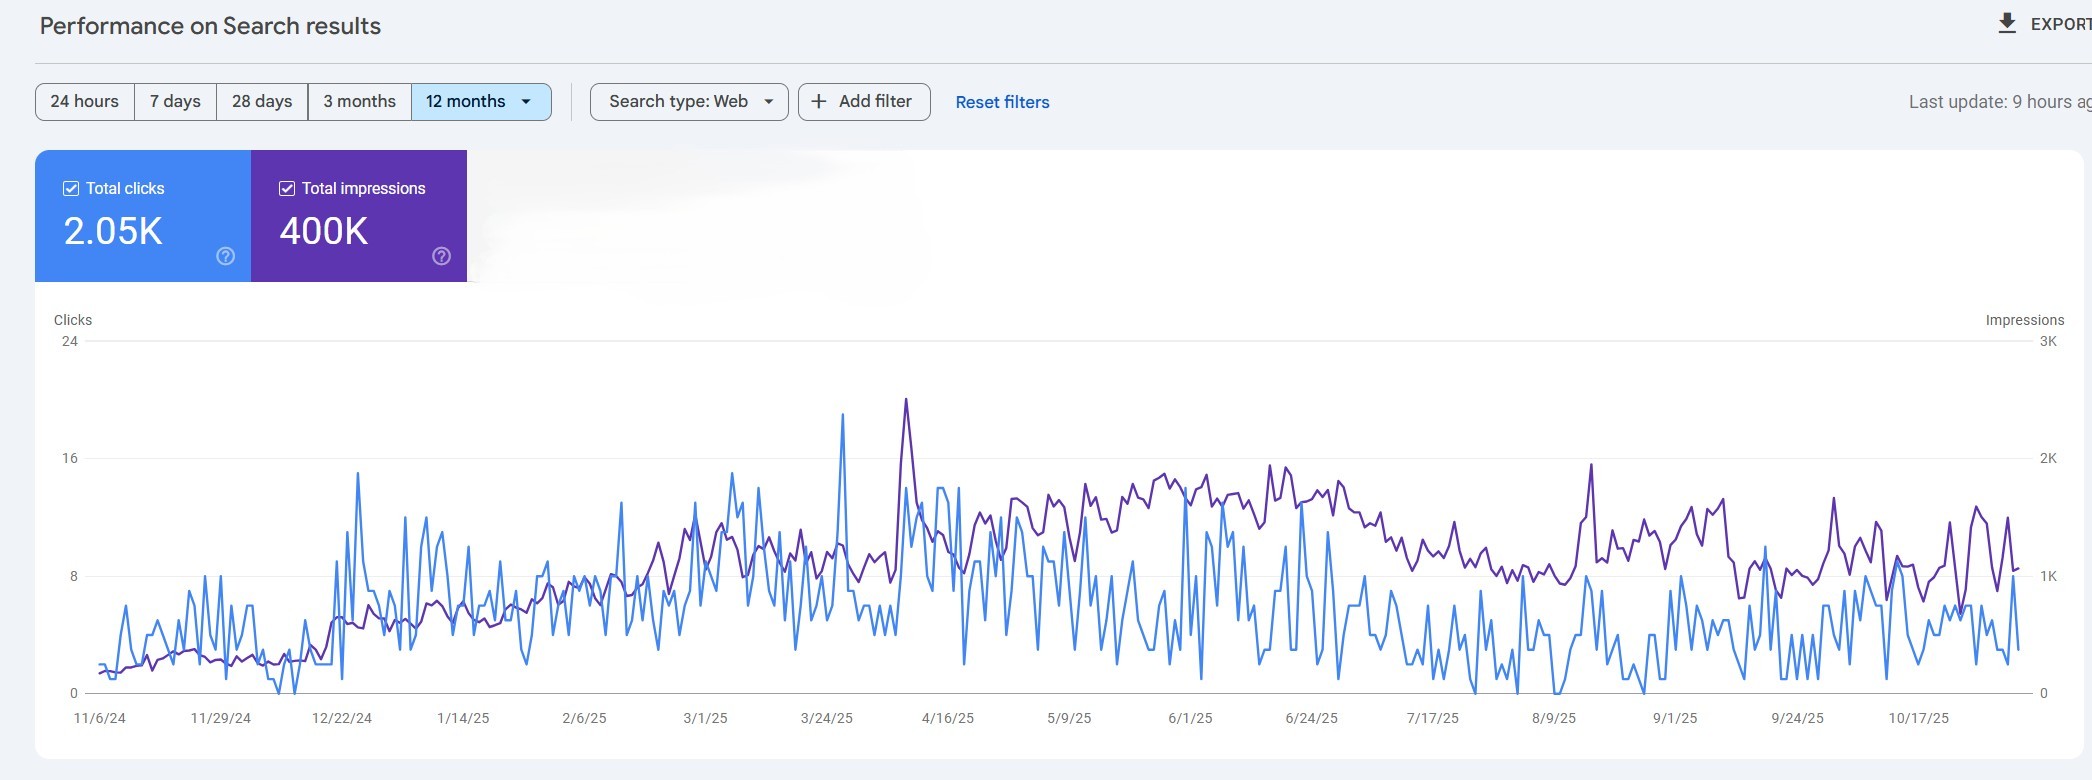The image size is (2092, 780).
Task: Click the plus icon in Add filter
Action: tap(819, 102)
